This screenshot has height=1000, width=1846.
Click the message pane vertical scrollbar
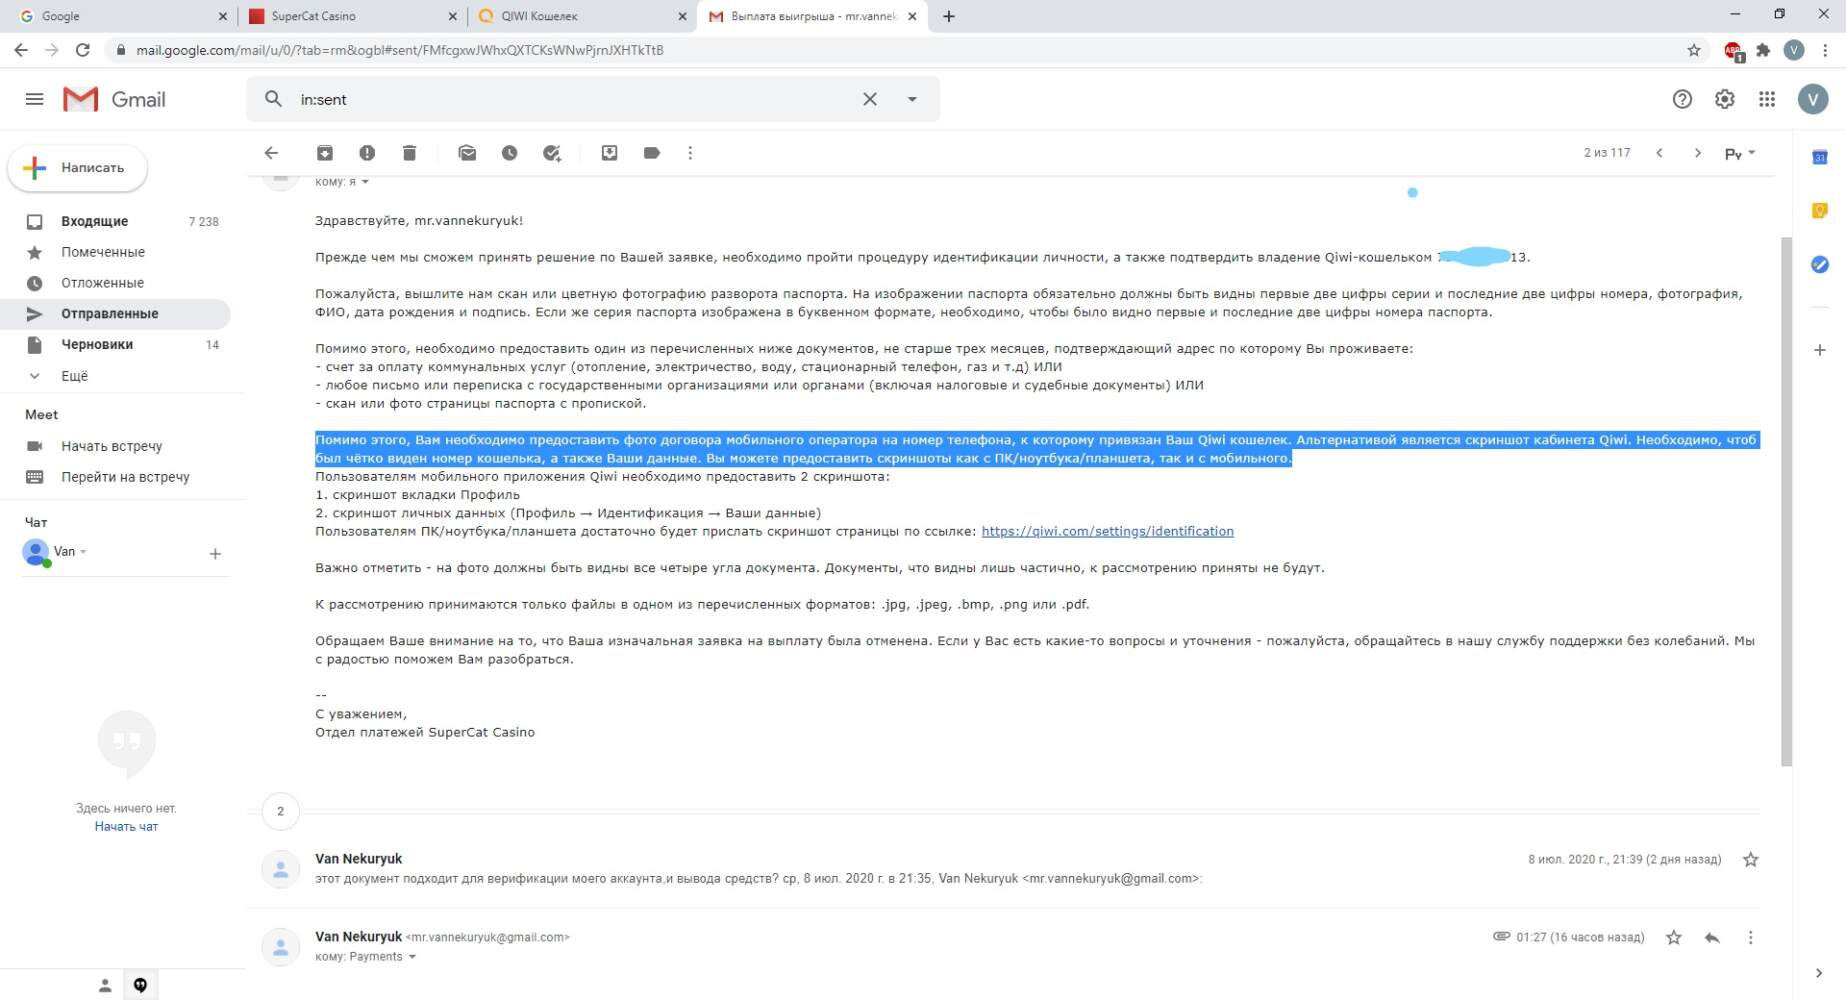(1786, 501)
